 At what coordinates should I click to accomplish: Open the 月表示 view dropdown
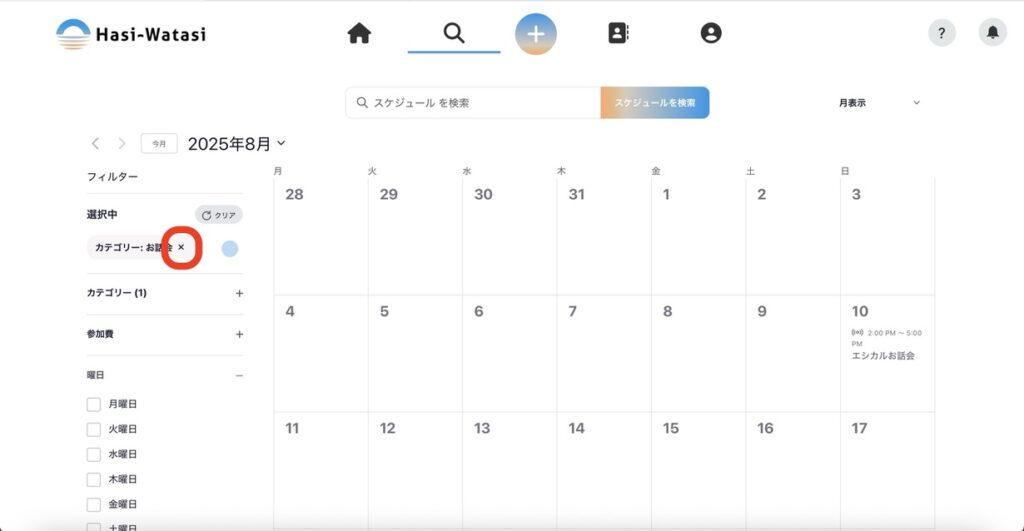coord(879,102)
